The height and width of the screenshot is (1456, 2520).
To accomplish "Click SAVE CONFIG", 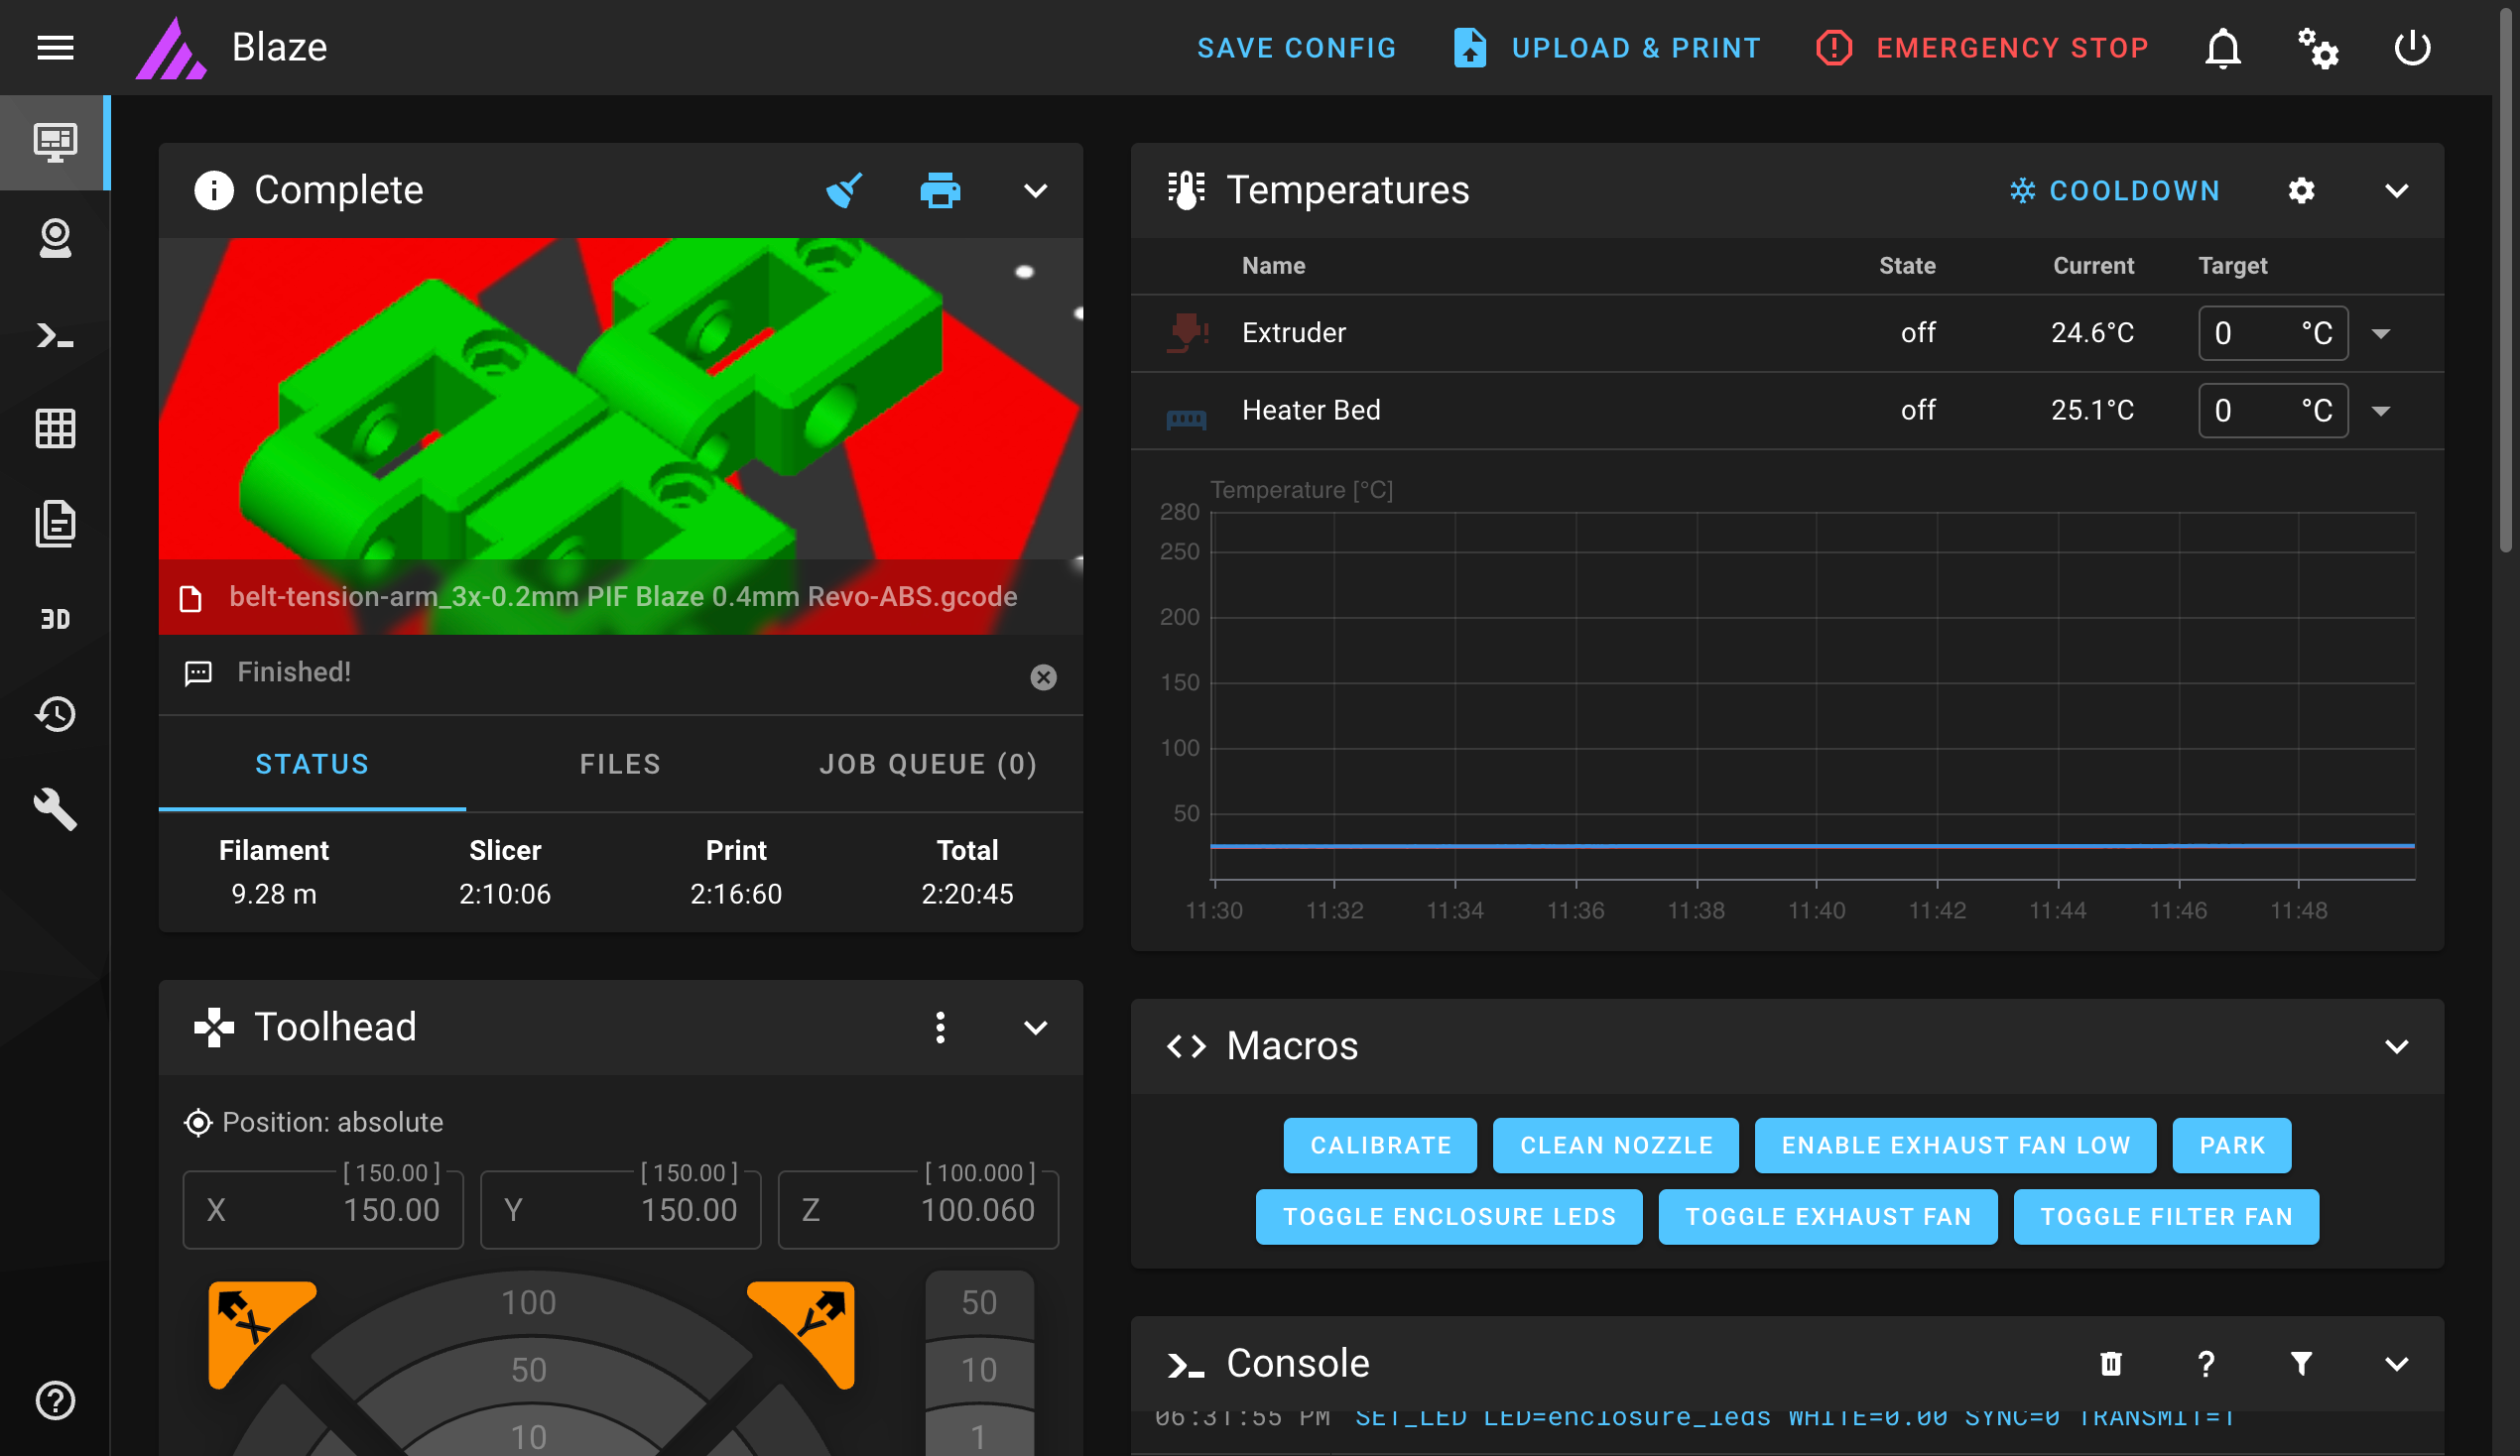I will (1296, 47).
